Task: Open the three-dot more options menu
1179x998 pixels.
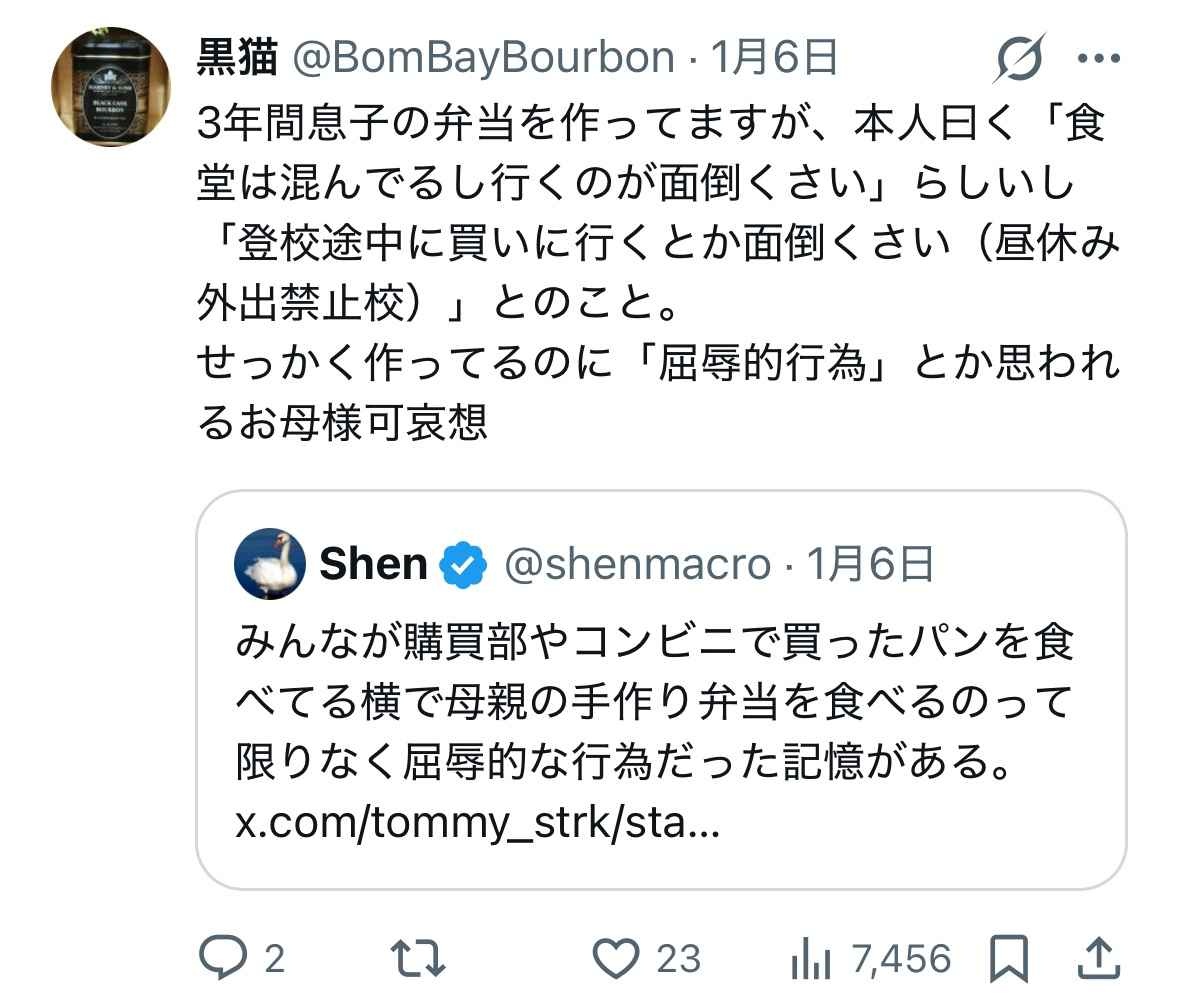Action: coord(1097,59)
